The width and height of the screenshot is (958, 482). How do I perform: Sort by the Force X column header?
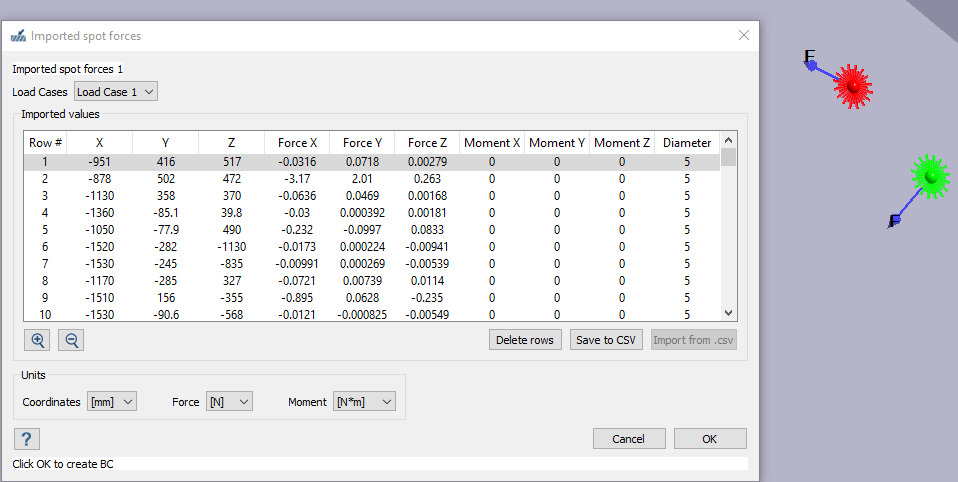point(297,143)
